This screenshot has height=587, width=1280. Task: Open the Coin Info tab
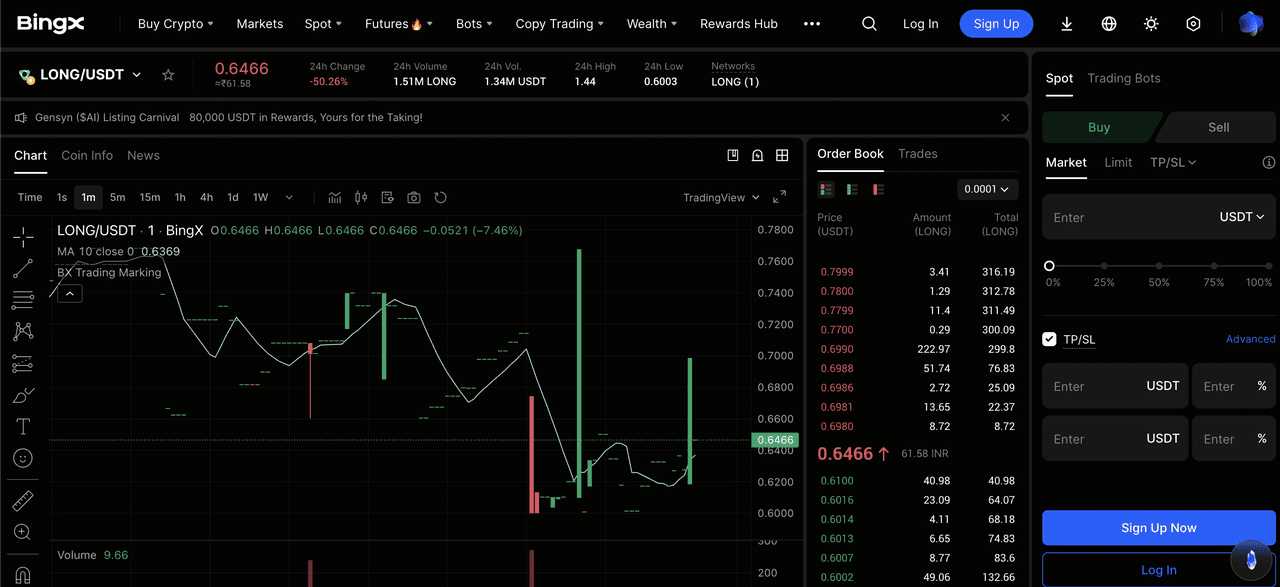[x=87, y=155]
